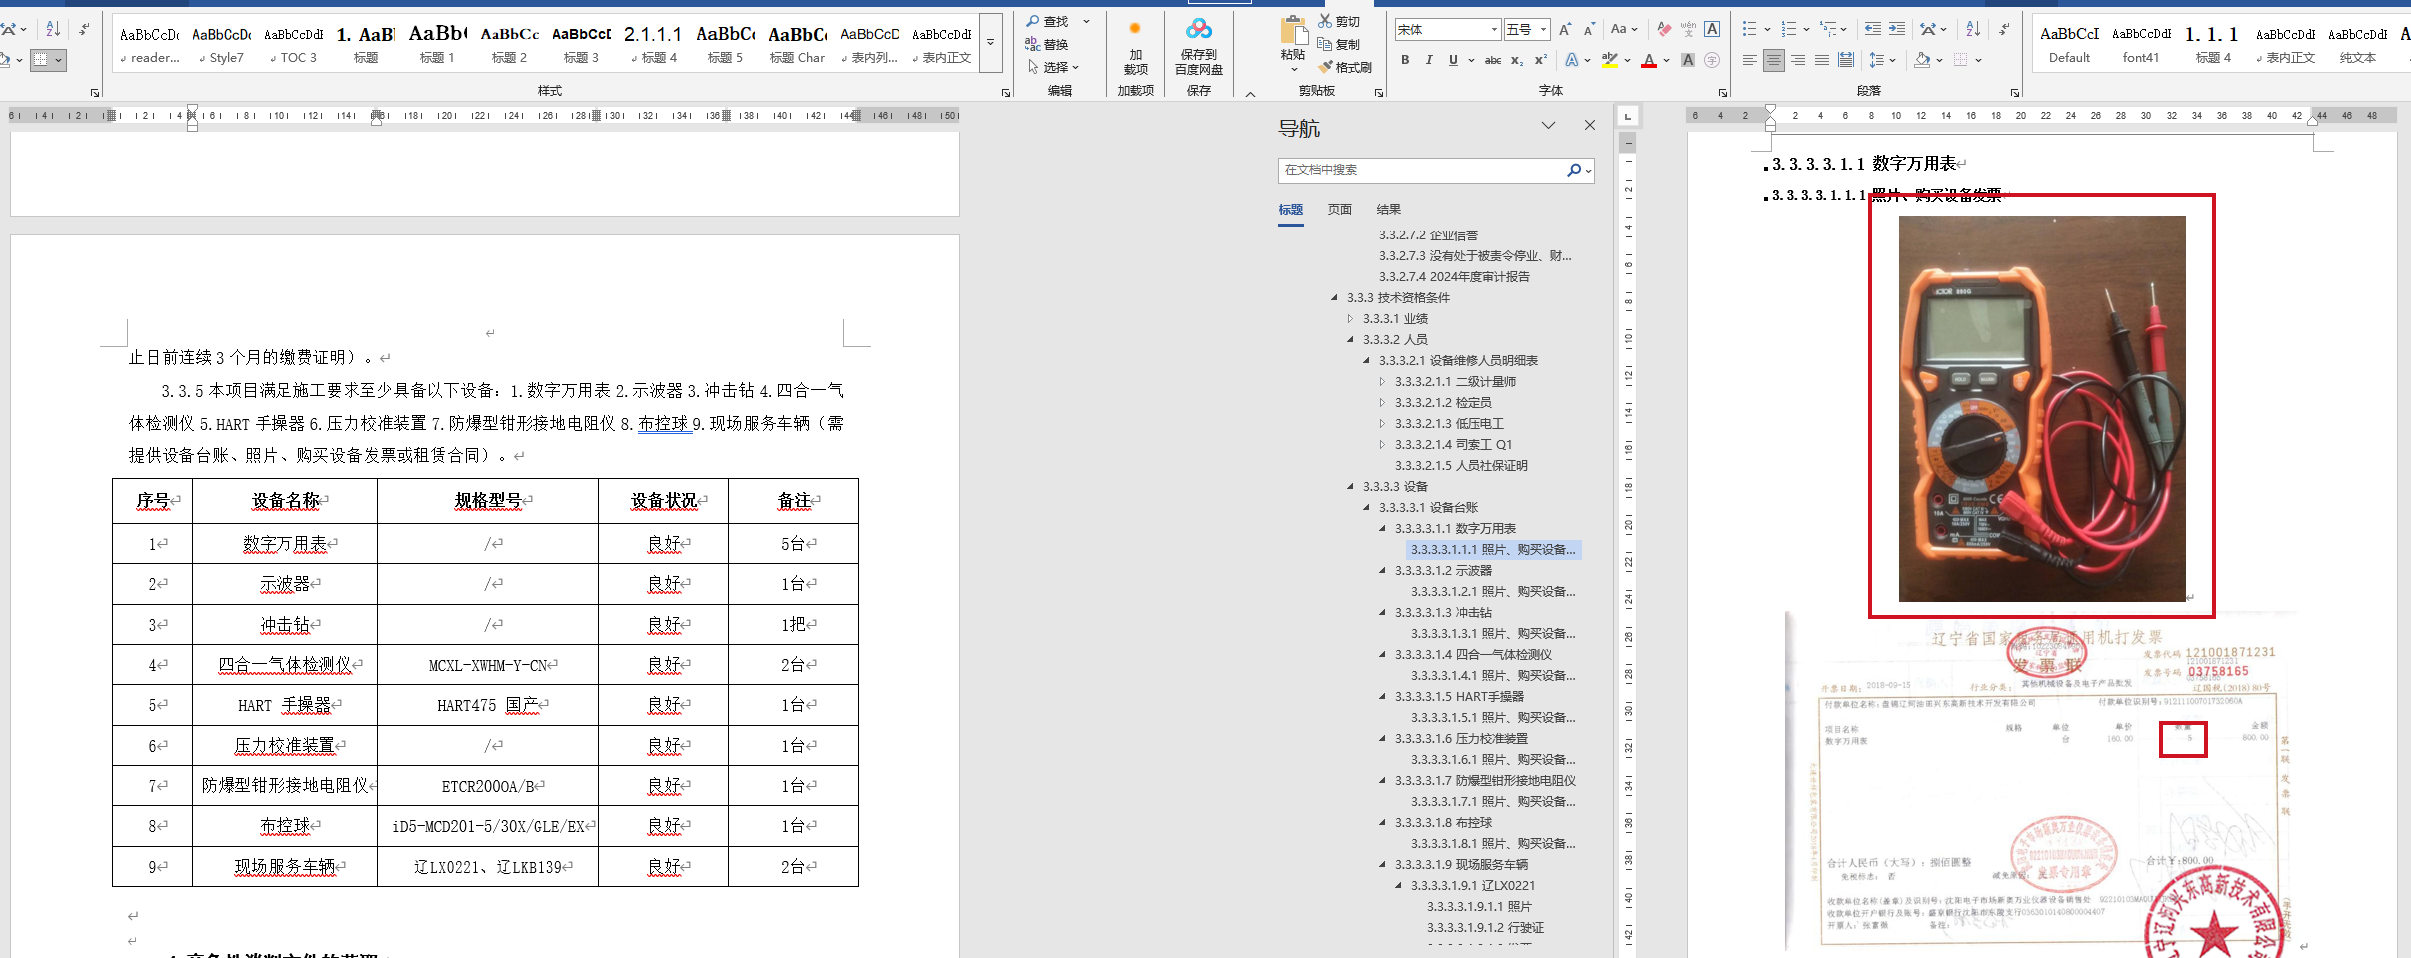The width and height of the screenshot is (2411, 958).
Task: Switch to the 页面 tab in navigation
Action: coord(1339,210)
